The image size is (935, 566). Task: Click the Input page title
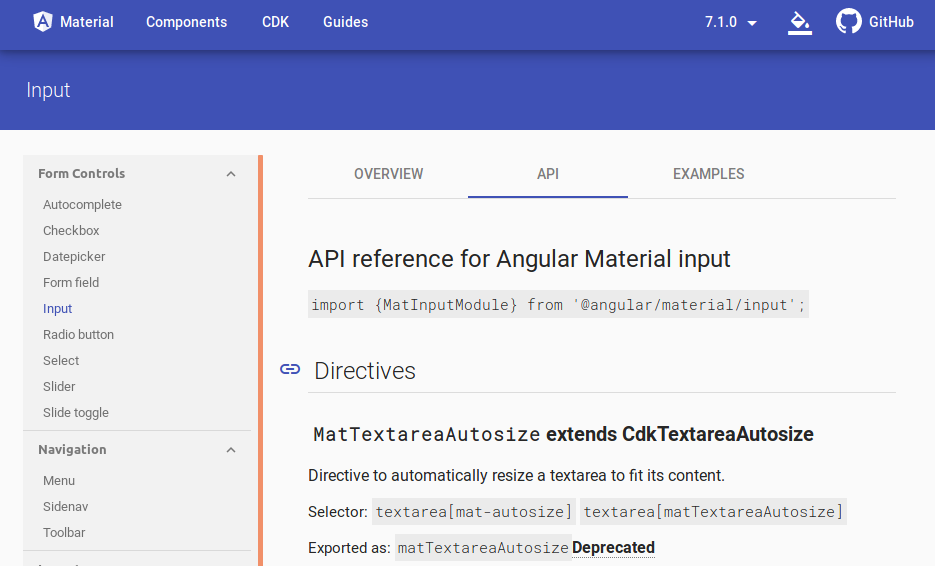tap(48, 91)
